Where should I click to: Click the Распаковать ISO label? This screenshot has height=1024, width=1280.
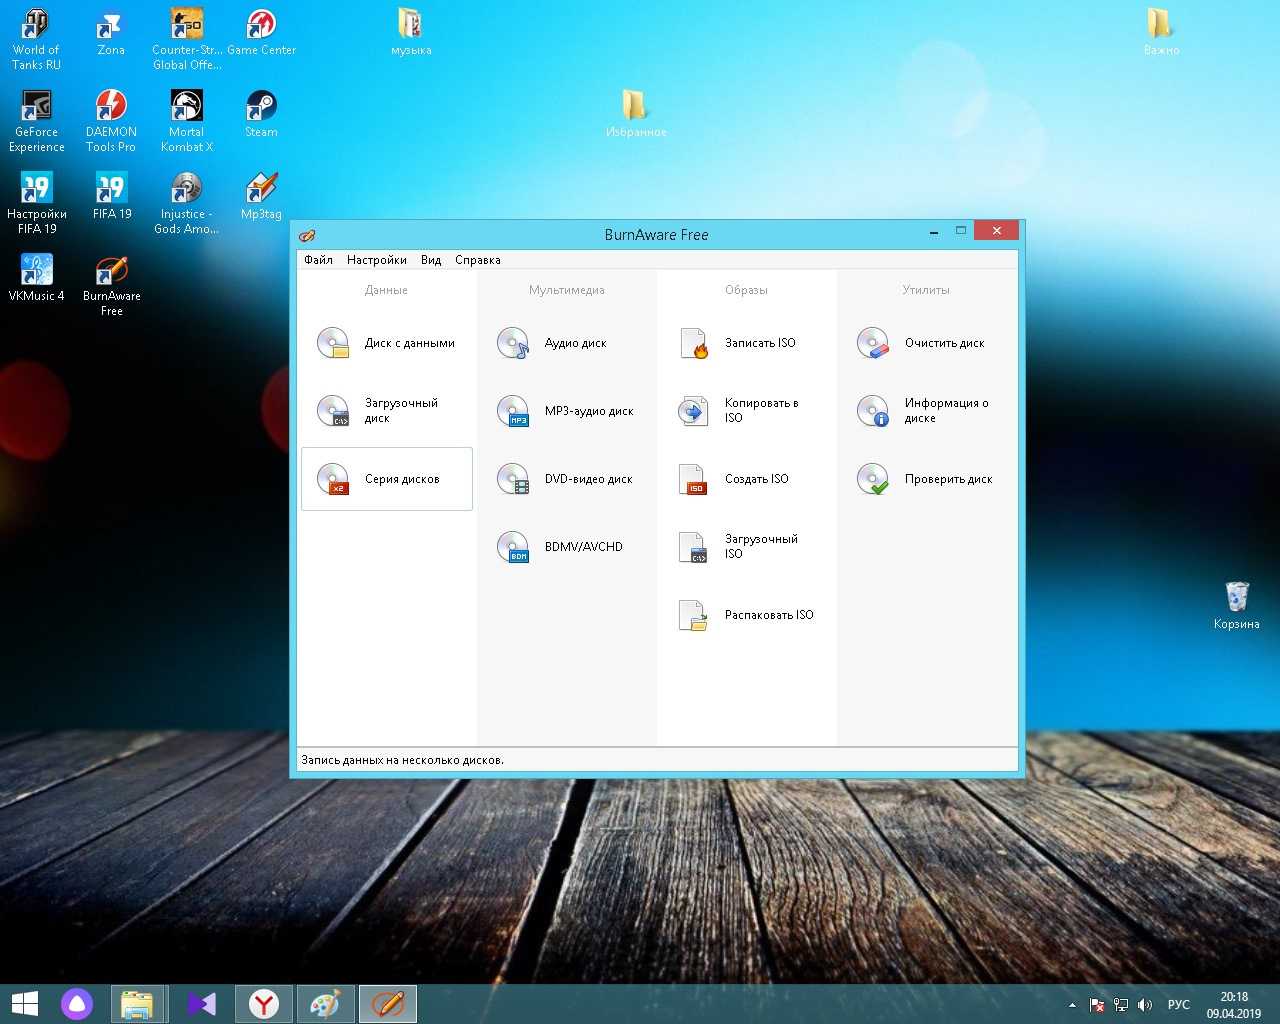coord(769,615)
